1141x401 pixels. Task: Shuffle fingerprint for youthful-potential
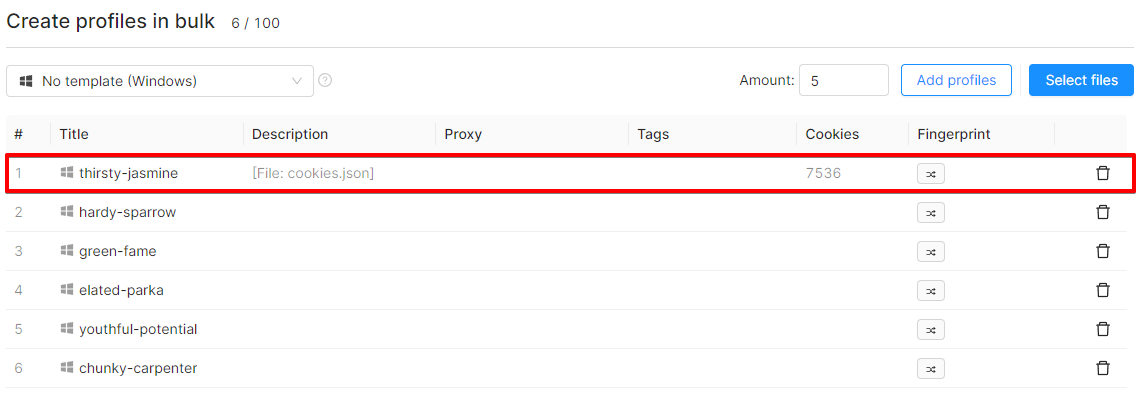click(931, 329)
